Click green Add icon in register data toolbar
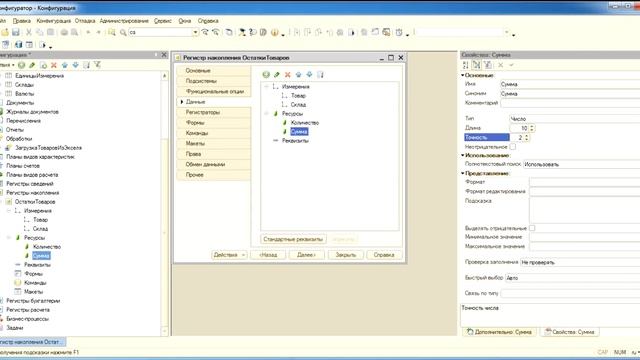Image resolution: width=640 pixels, height=360 pixels. click(266, 74)
